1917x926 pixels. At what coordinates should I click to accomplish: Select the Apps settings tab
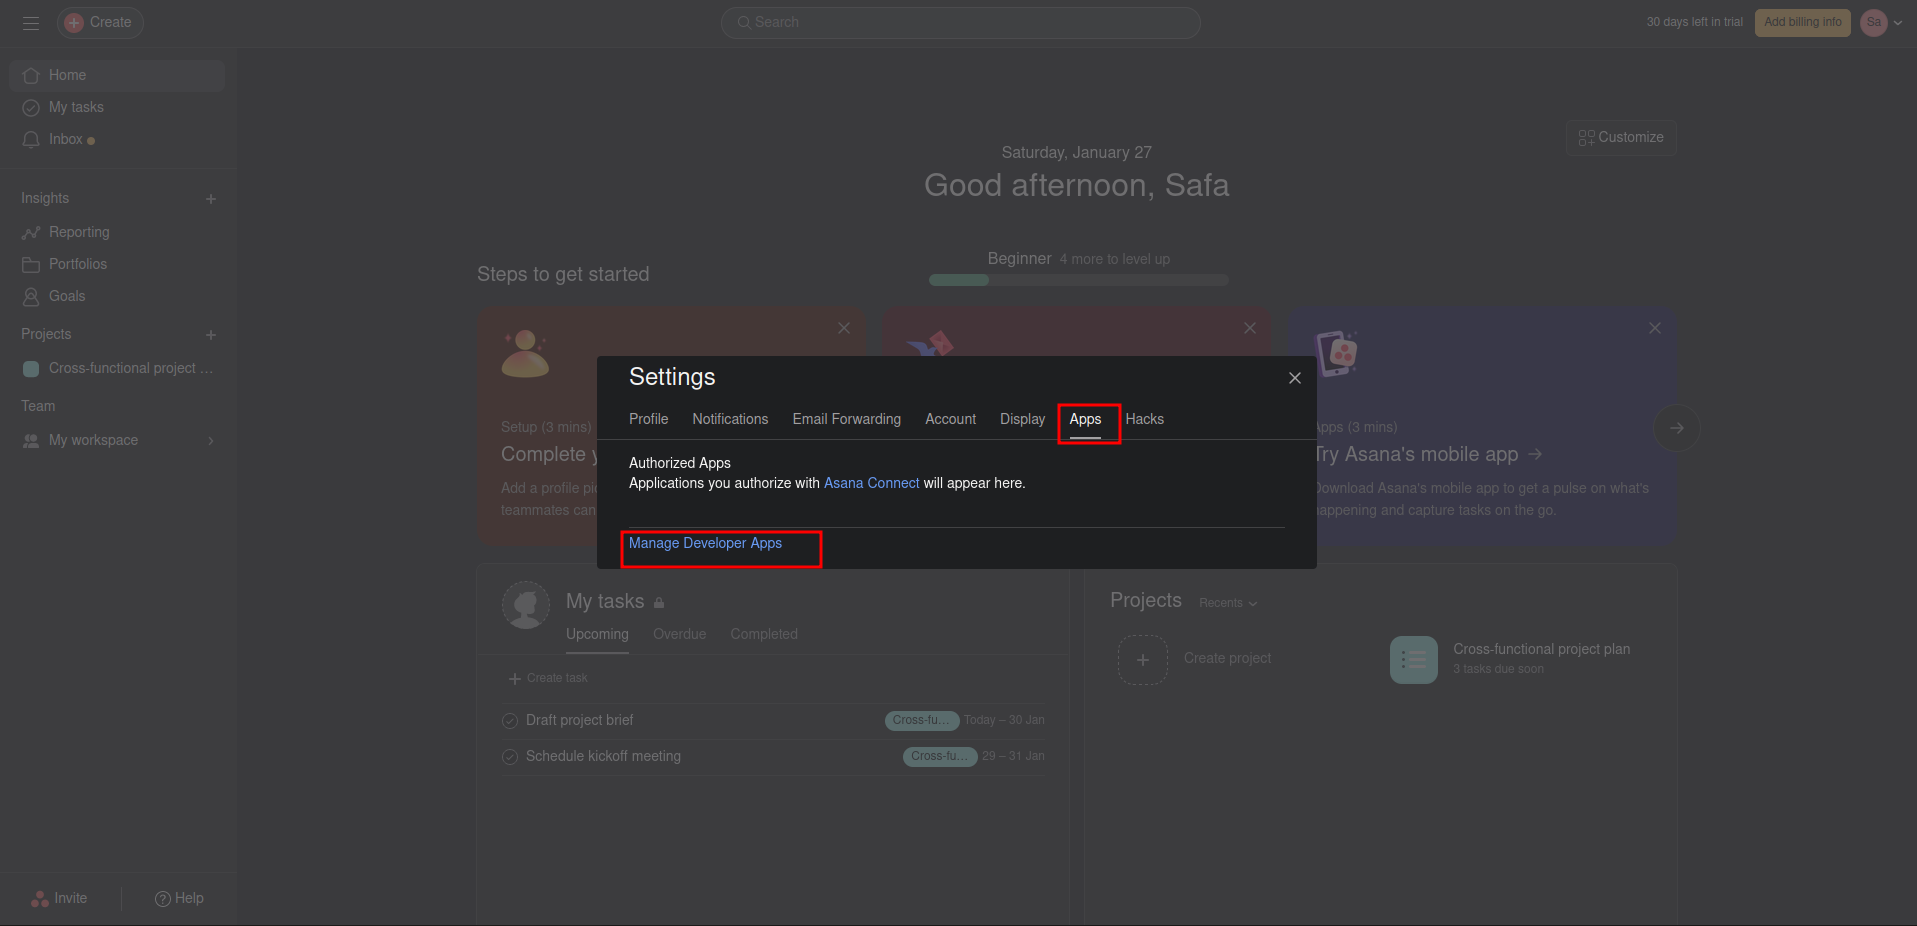pyautogui.click(x=1085, y=419)
